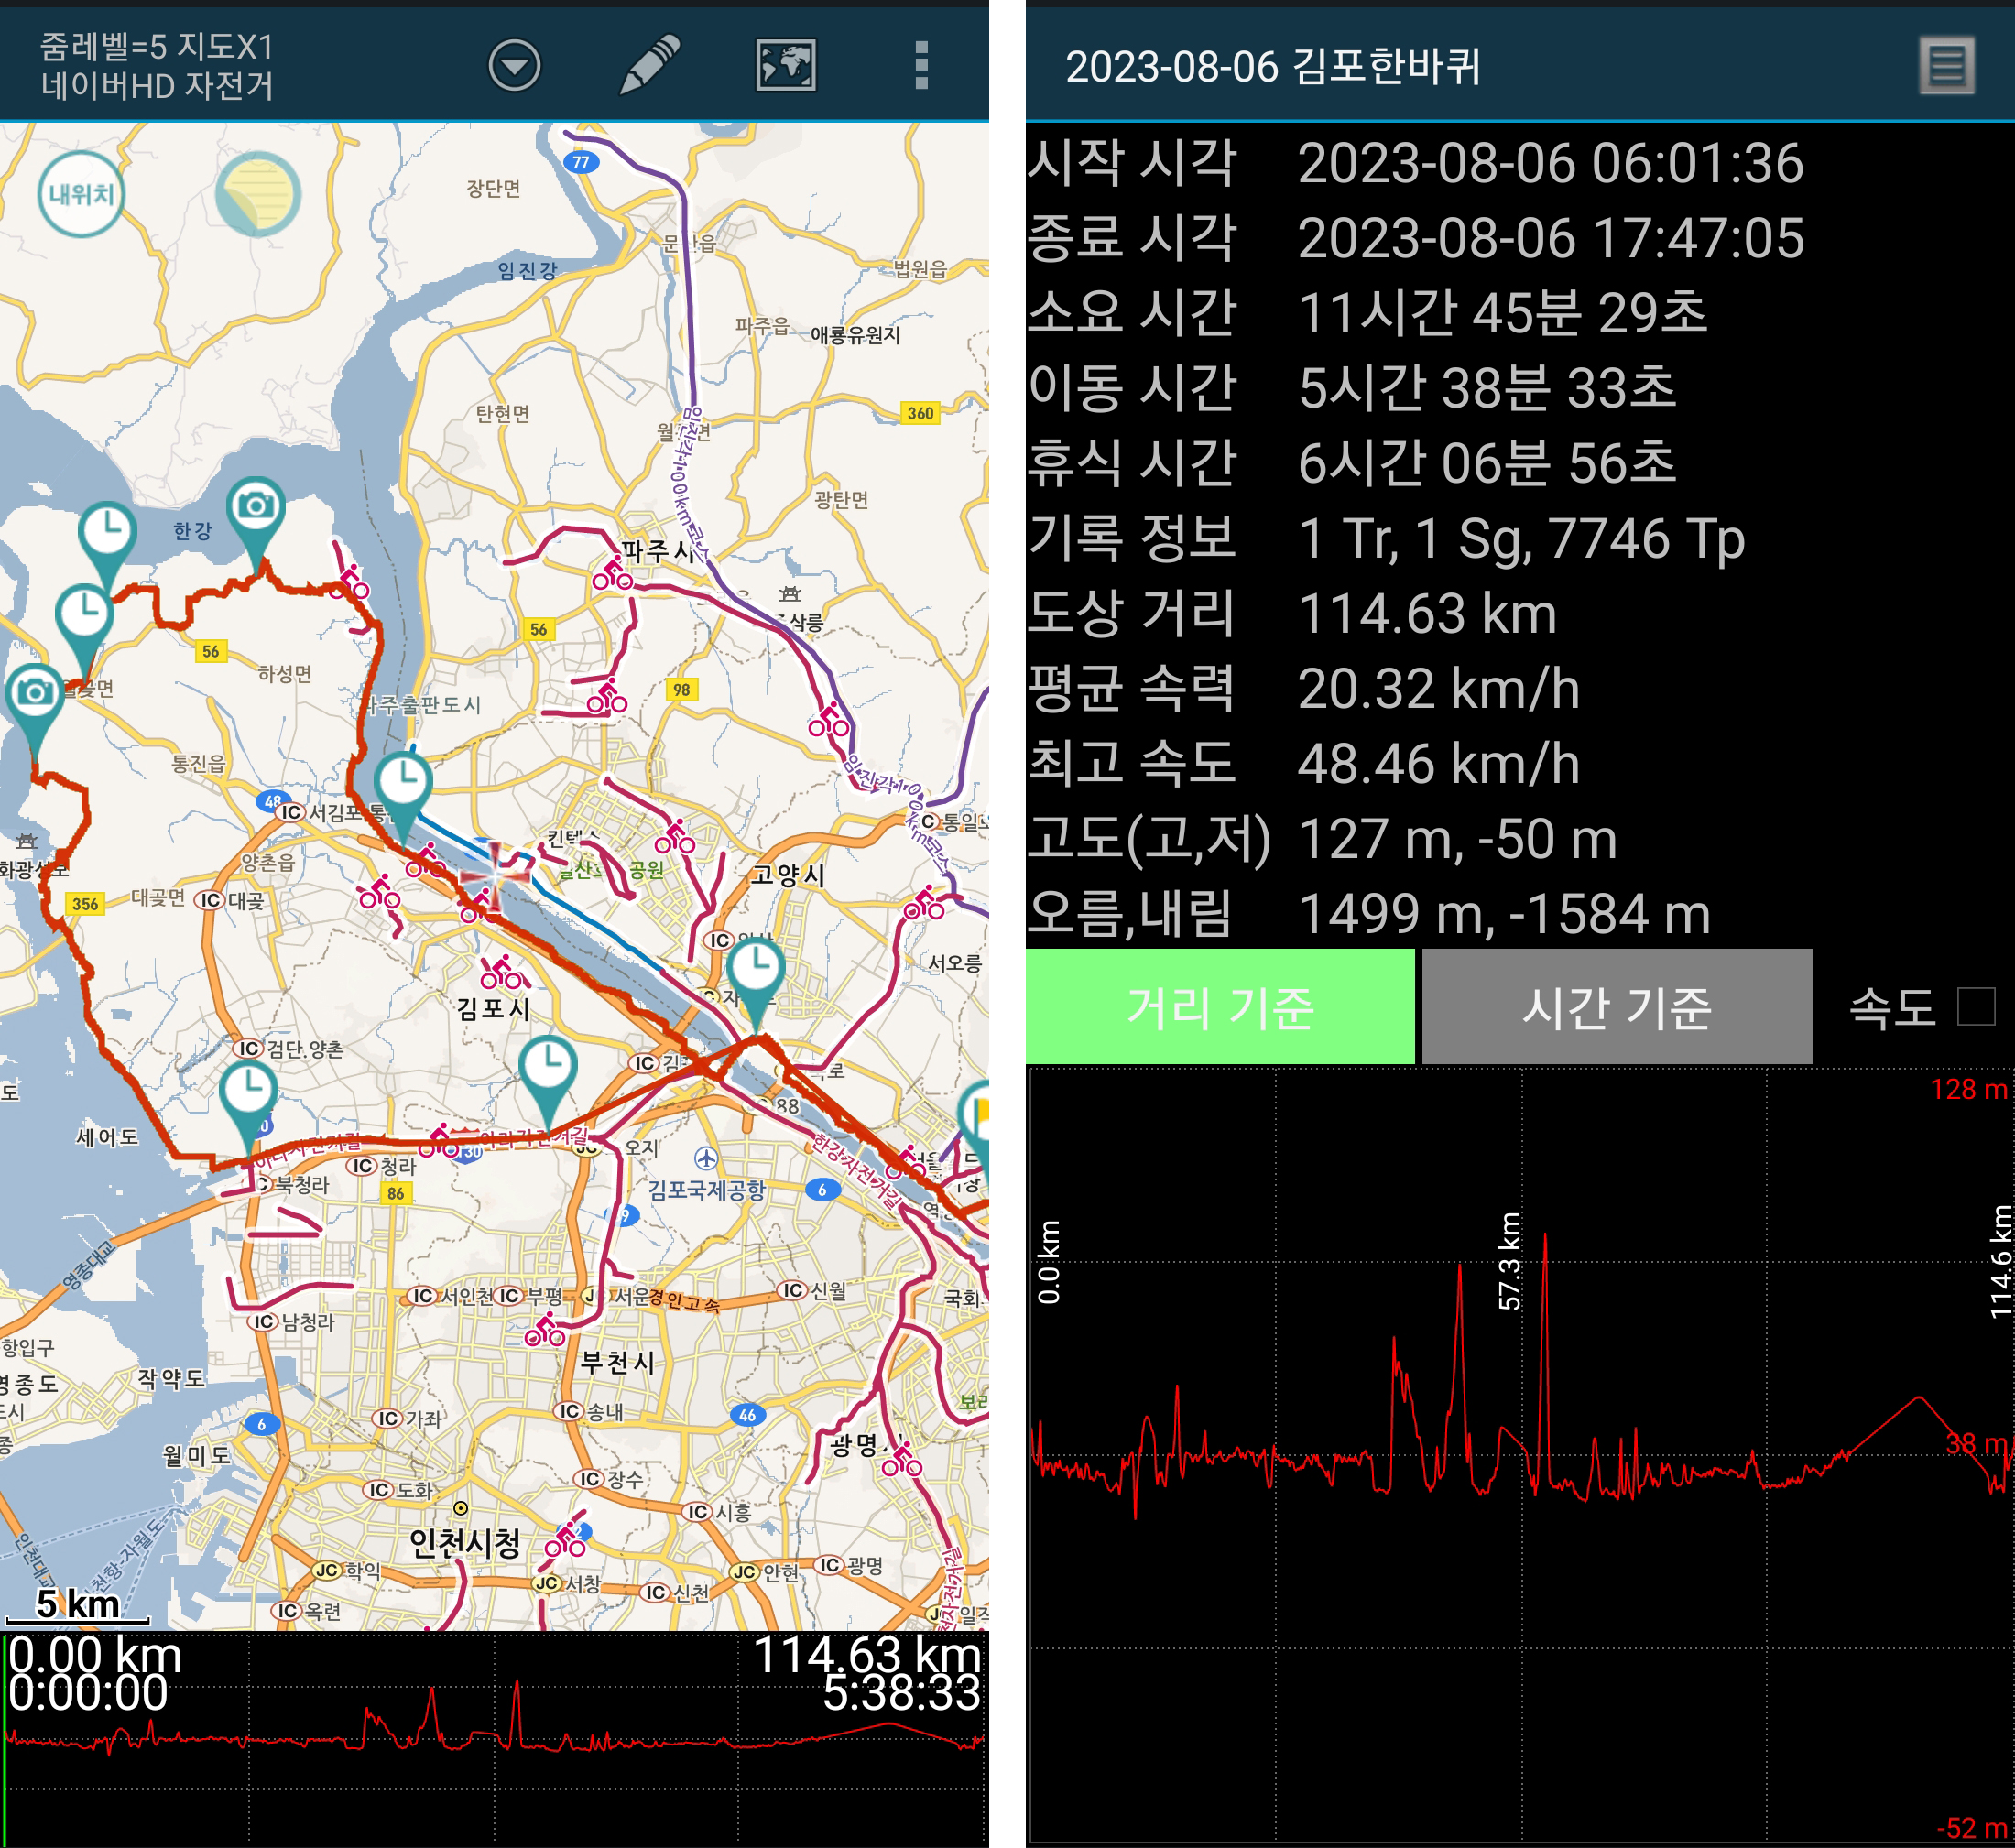Tap the 38 m chart elevation label
The image size is (2015, 1848).
pyautogui.click(x=1976, y=1443)
